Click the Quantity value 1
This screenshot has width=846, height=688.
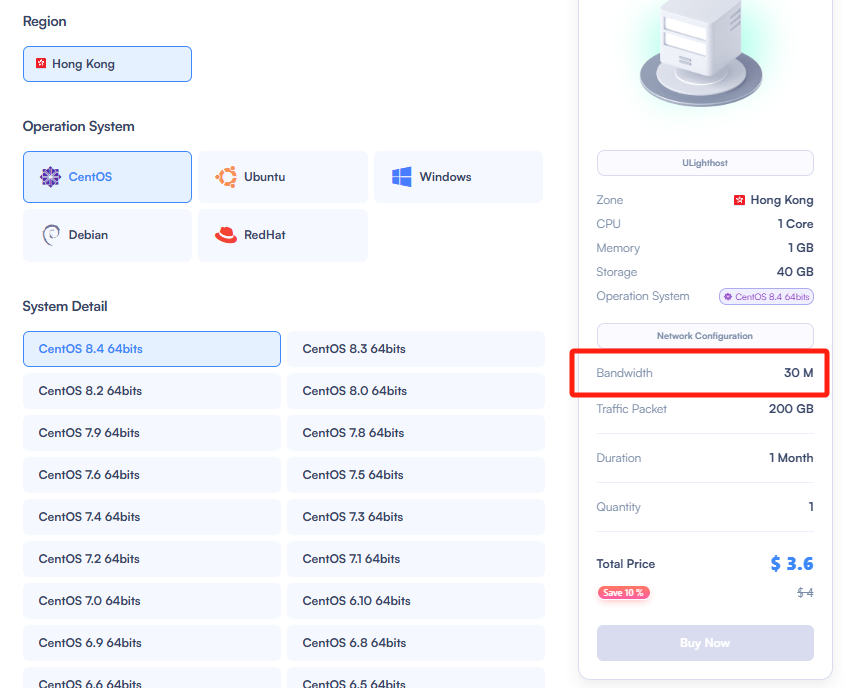[811, 507]
